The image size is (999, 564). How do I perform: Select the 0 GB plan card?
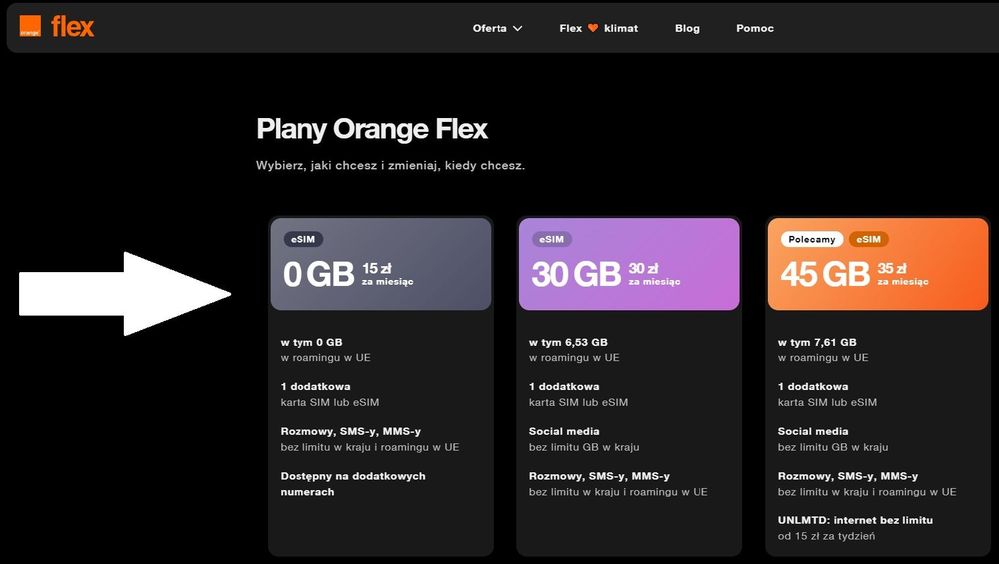coord(380,265)
